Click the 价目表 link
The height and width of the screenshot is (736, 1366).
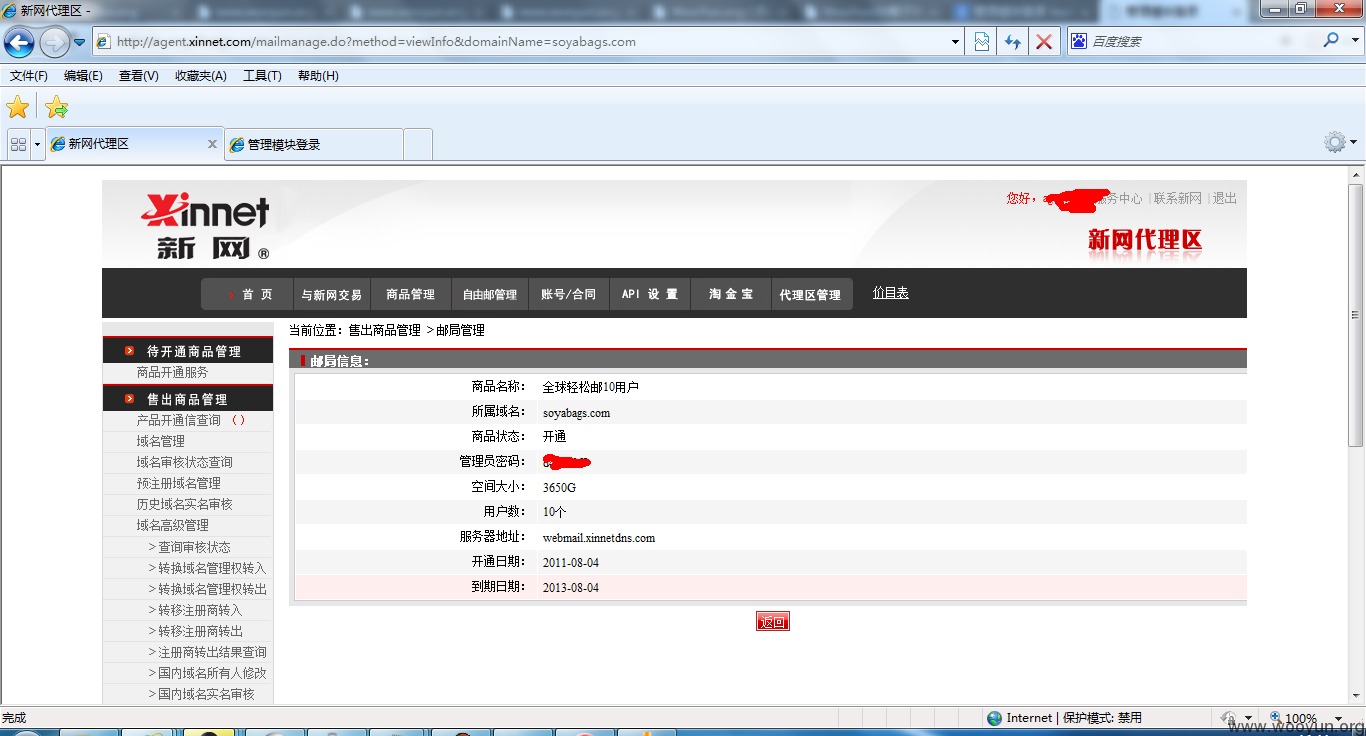click(890, 293)
